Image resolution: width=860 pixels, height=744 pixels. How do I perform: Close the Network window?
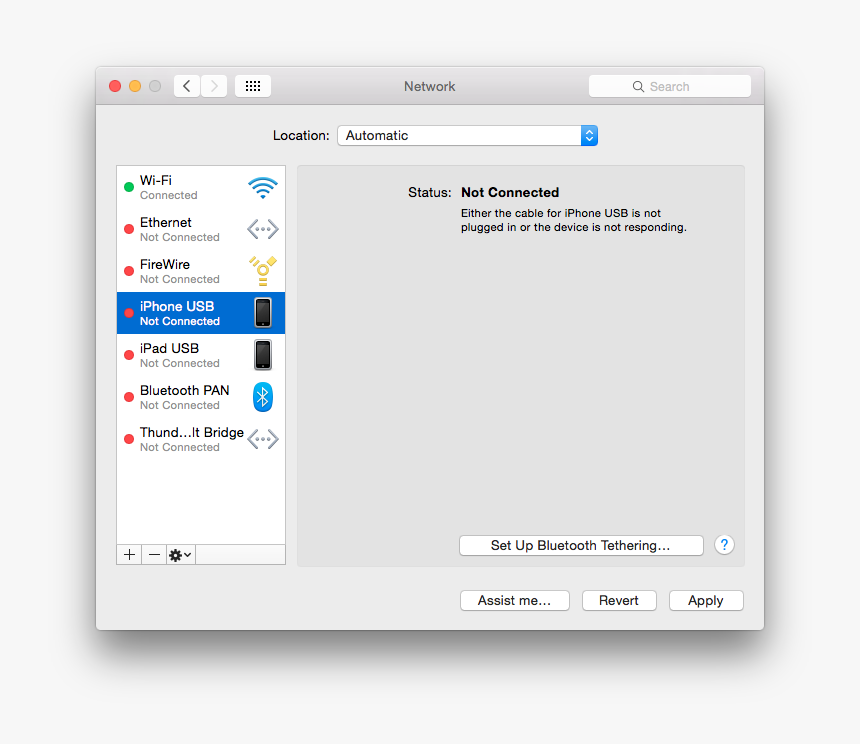[x=115, y=86]
